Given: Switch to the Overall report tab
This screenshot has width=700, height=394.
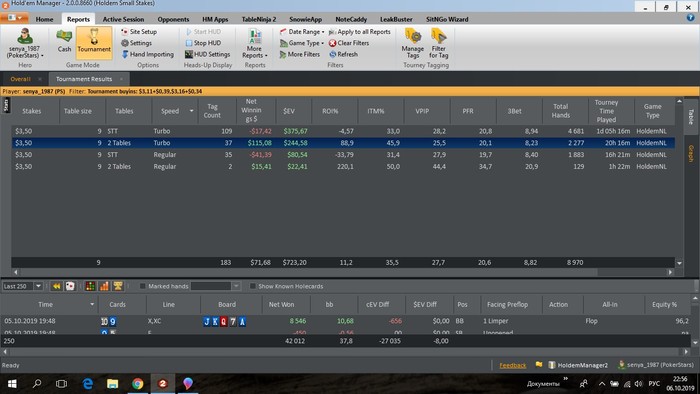Looking at the screenshot, I should click(20, 79).
